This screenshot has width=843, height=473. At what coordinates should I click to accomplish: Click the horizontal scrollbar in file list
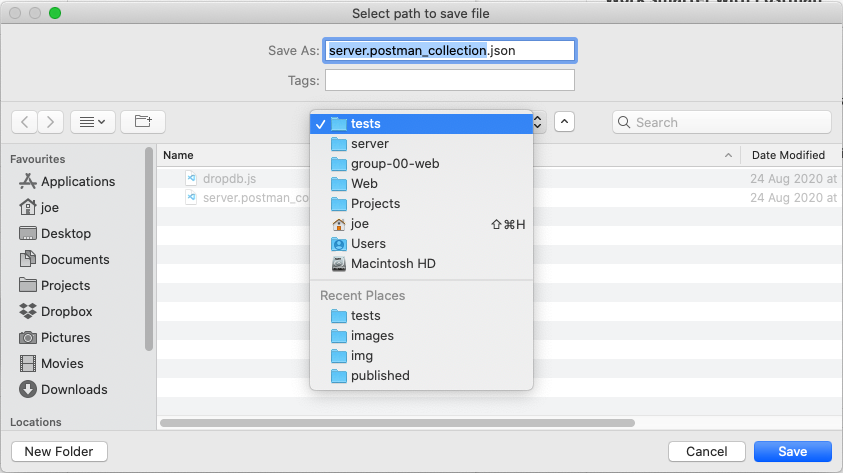point(397,423)
